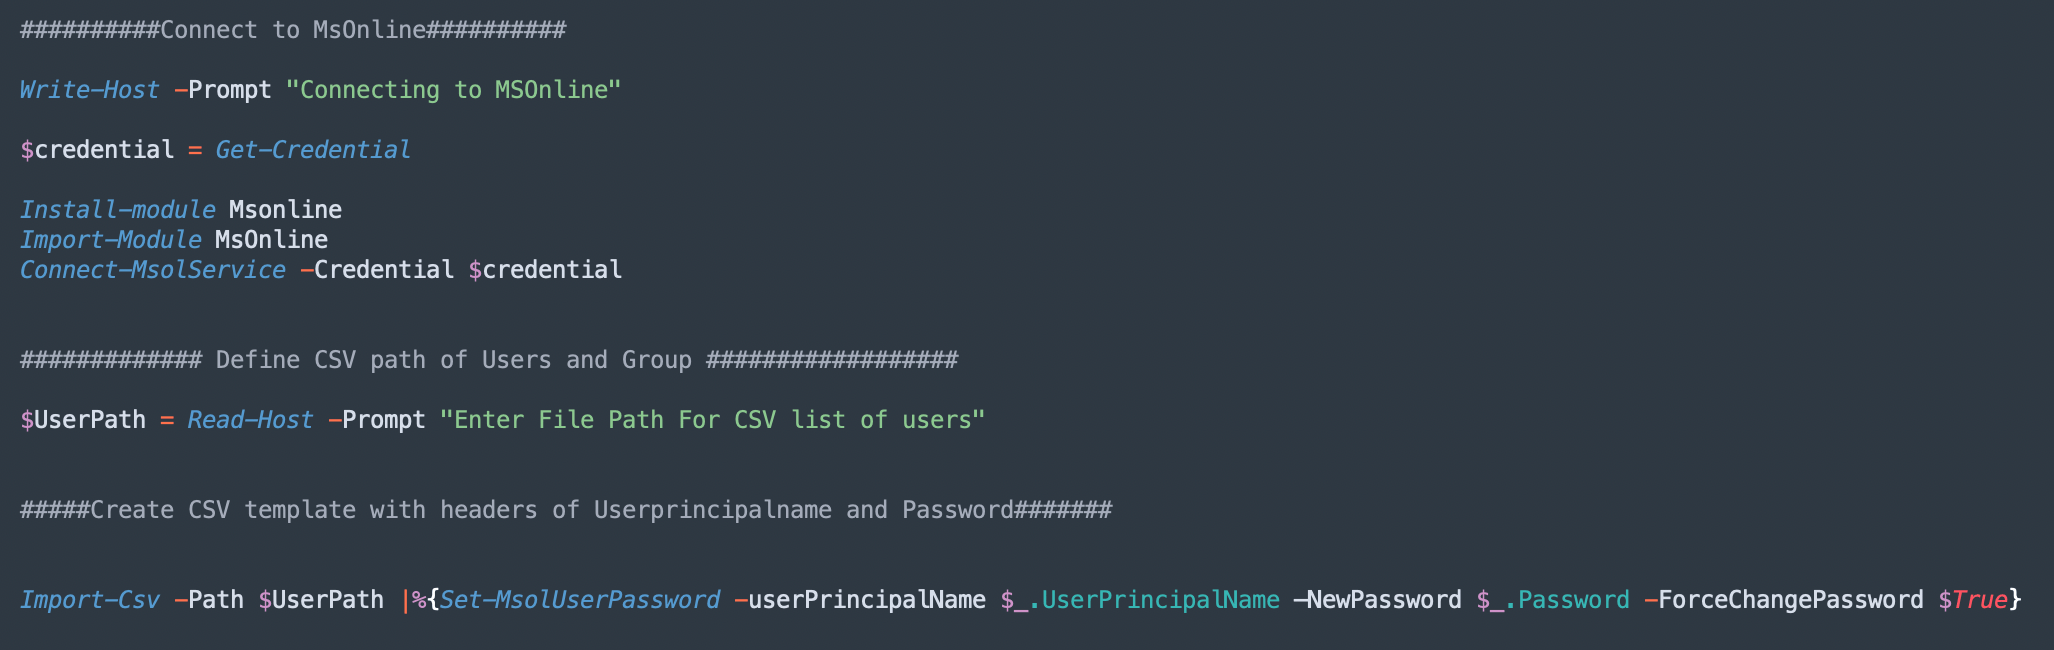Click the $True value
The width and height of the screenshot is (2054, 650).
[x=1973, y=600]
